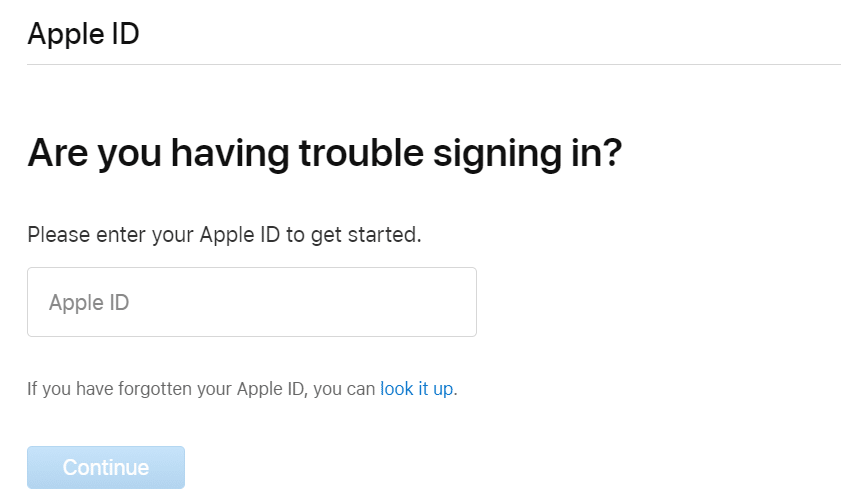Click the right end of the Apple ID textbox
Image resolution: width=841 pixels, height=502 pixels.
[x=455, y=302]
